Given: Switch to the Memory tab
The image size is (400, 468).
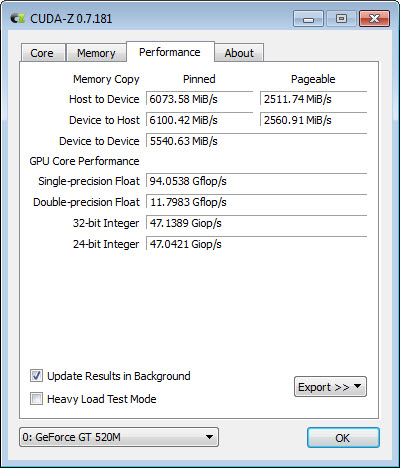Looking at the screenshot, I should pyautogui.click(x=96, y=53).
